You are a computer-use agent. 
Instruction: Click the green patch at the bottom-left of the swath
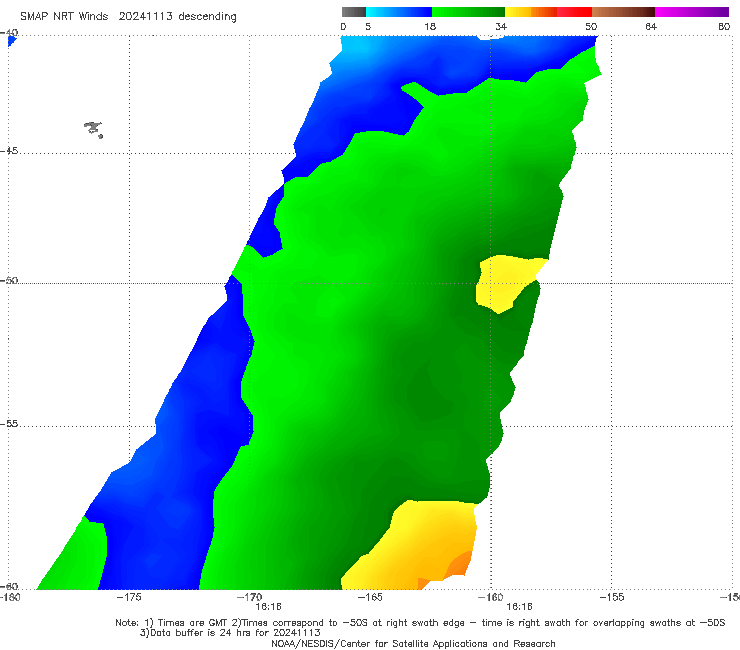coord(76,557)
